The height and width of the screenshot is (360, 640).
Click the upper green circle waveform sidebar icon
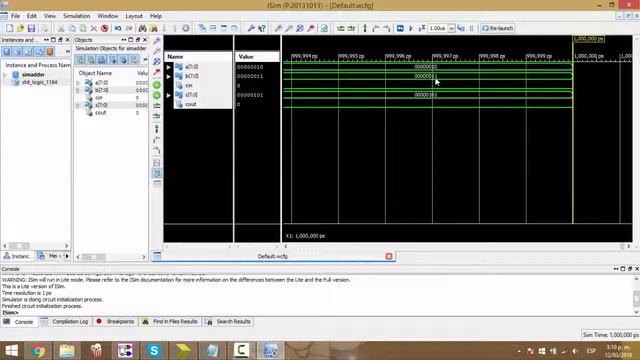point(157,85)
